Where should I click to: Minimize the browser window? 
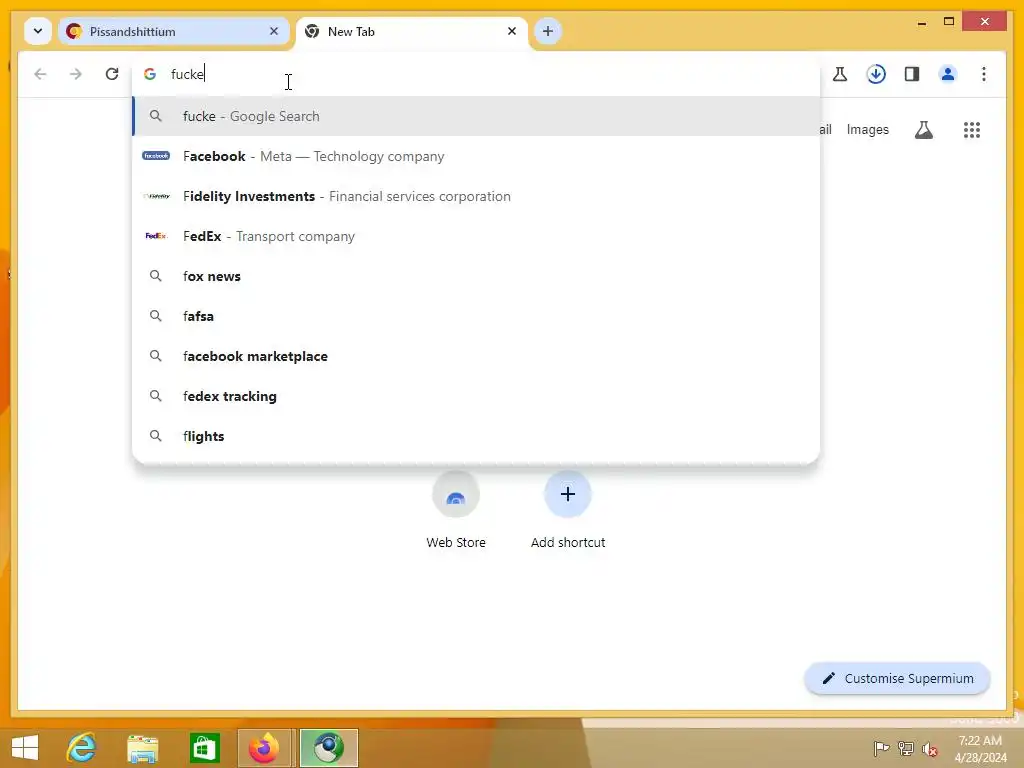coord(921,22)
